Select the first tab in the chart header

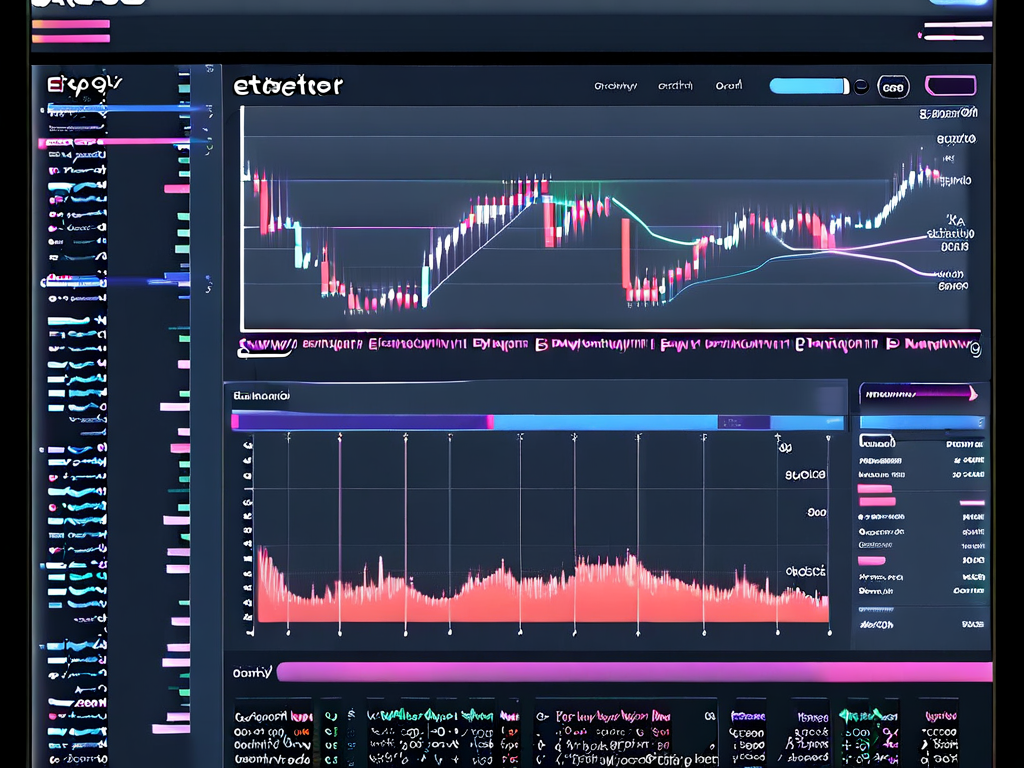pyautogui.click(x=615, y=86)
